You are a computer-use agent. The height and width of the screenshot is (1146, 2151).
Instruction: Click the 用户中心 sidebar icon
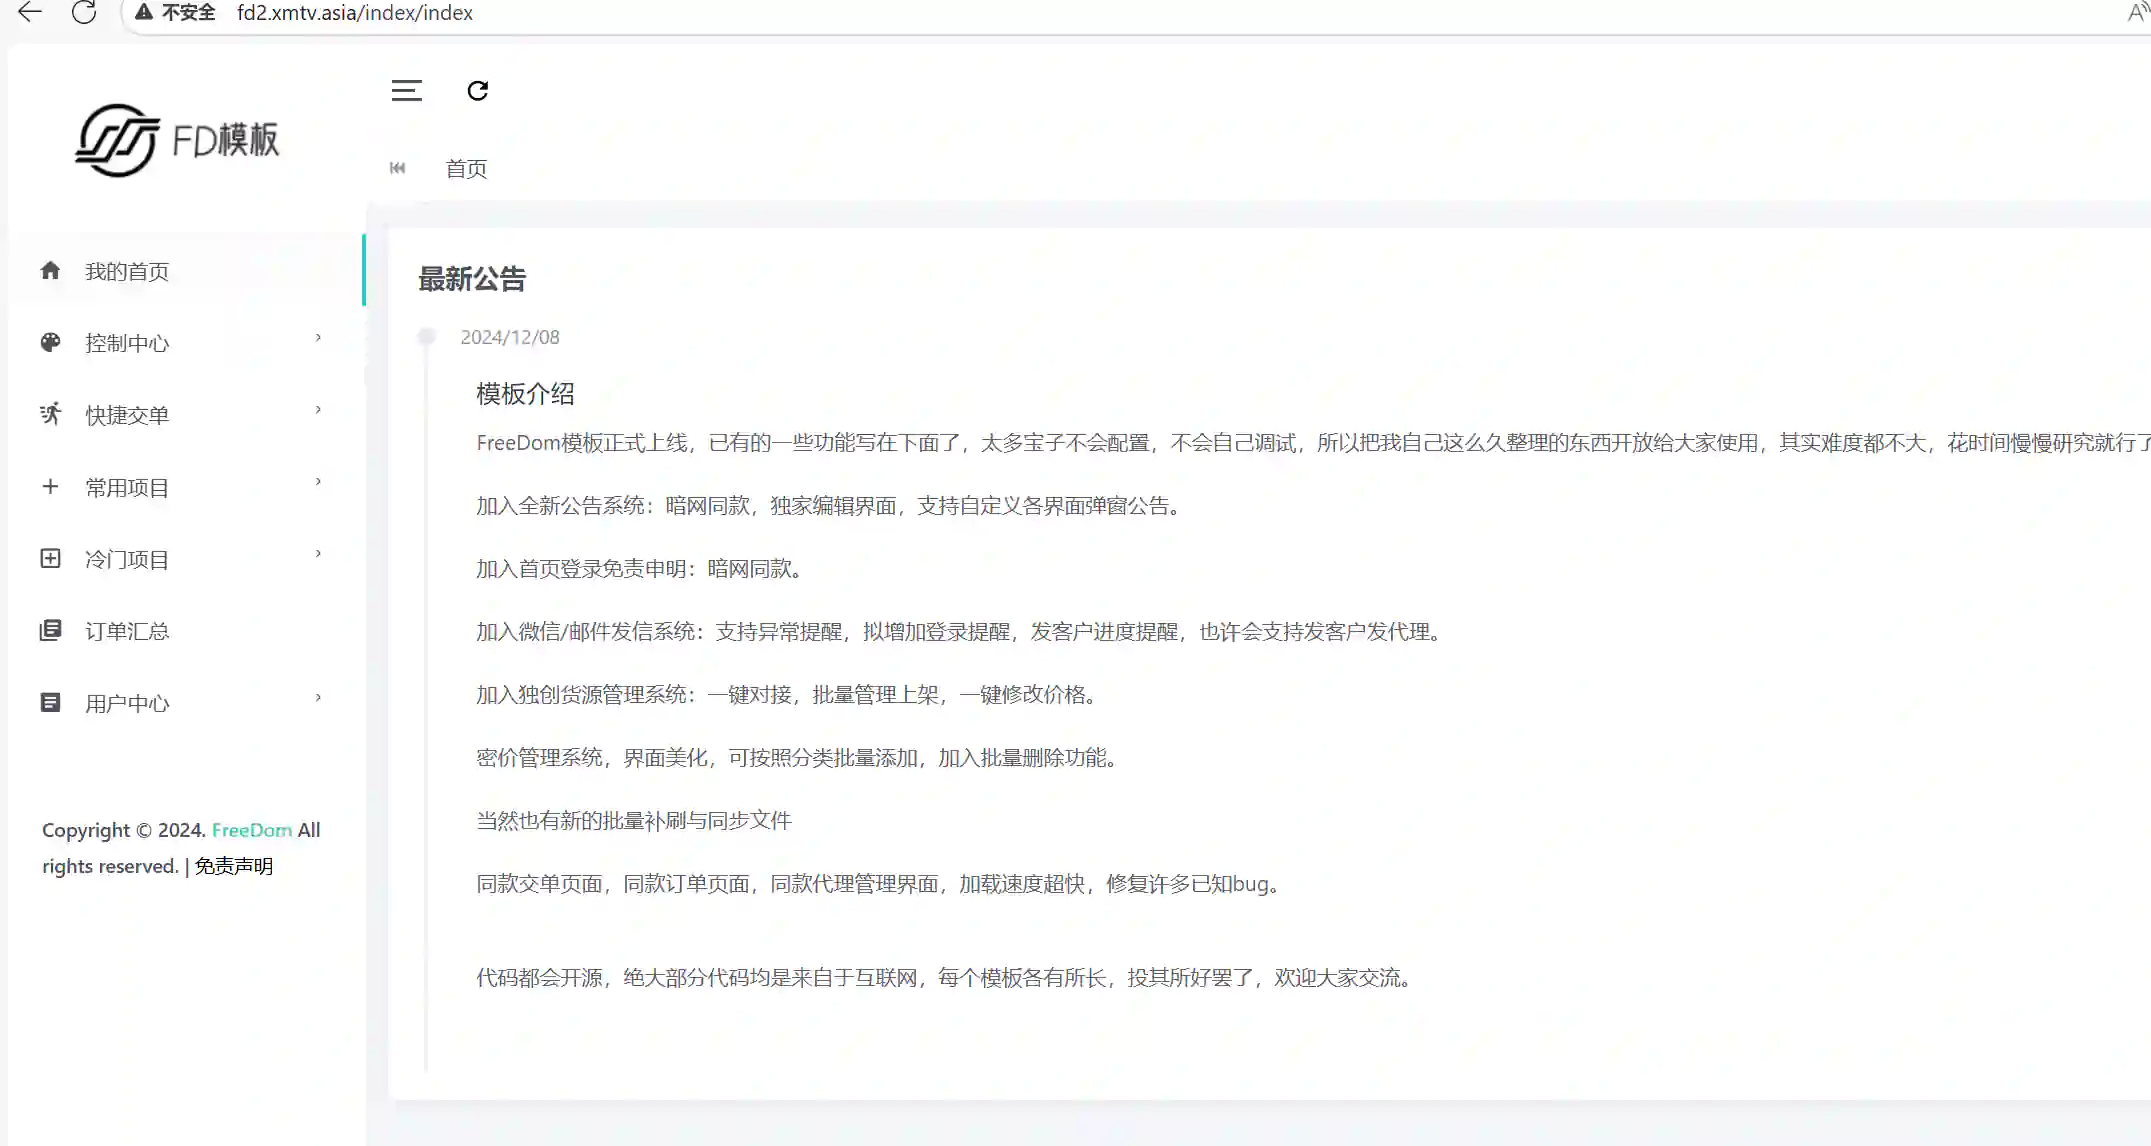[50, 703]
